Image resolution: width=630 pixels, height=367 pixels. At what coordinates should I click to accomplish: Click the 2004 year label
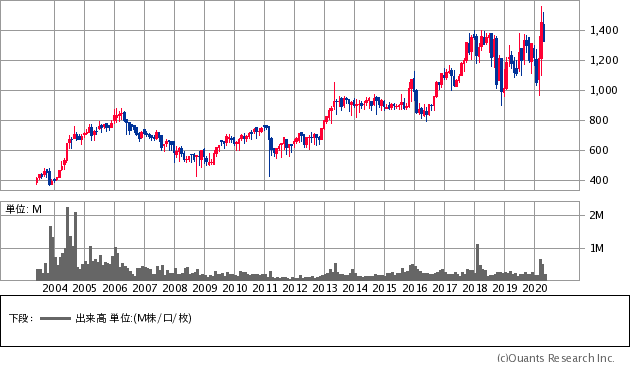coord(55,288)
